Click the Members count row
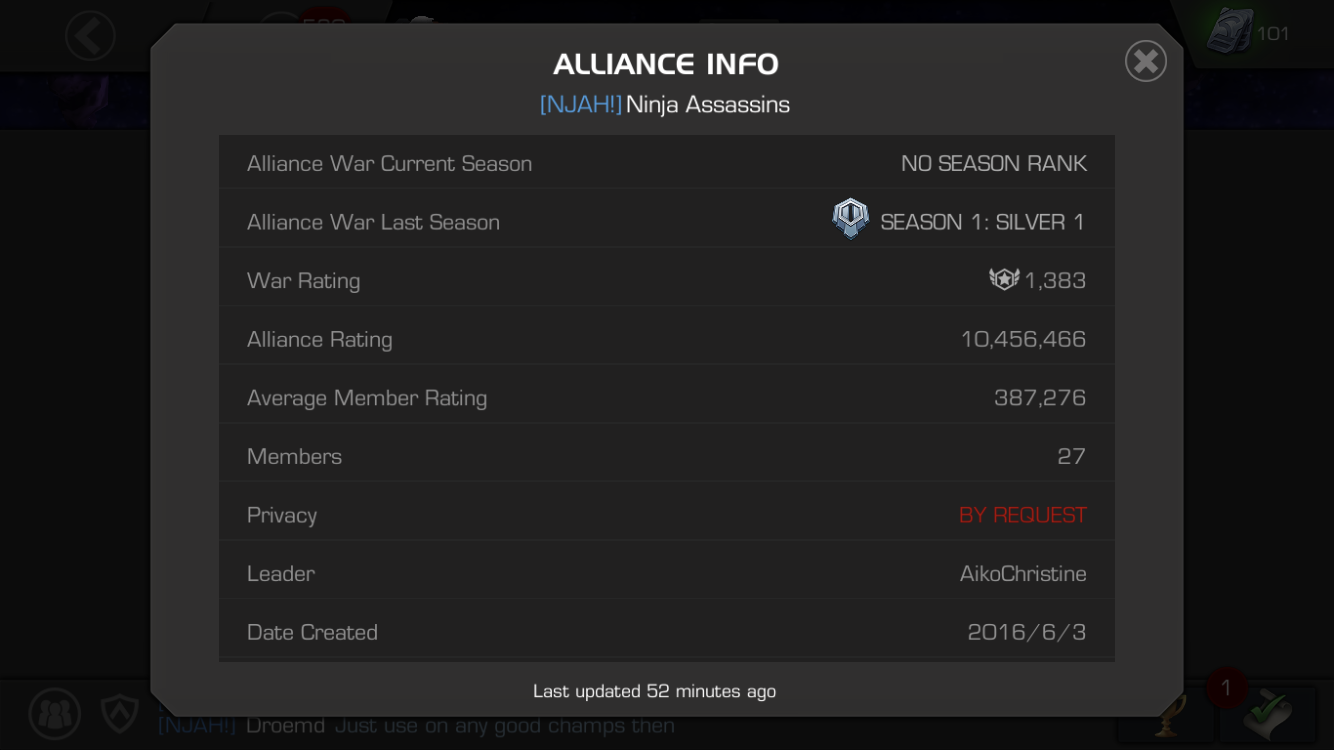This screenshot has height=750, width=1334. 667,456
